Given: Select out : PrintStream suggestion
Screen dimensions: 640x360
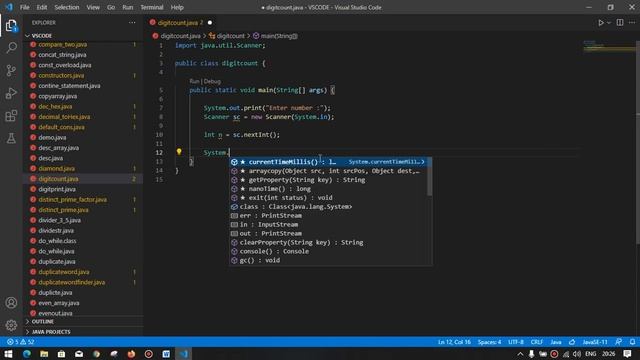Looking at the screenshot, I should (328, 233).
